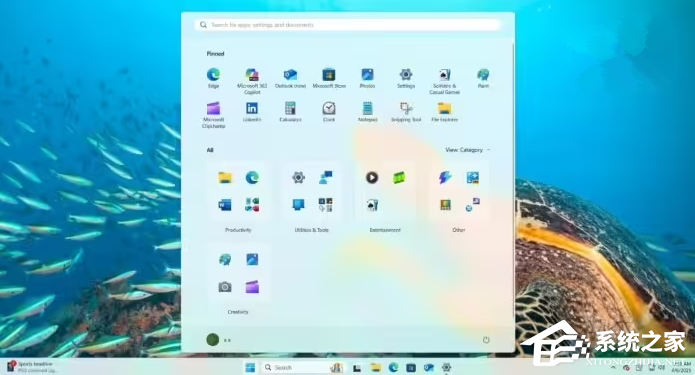Open the View: Category dropdown

point(468,150)
